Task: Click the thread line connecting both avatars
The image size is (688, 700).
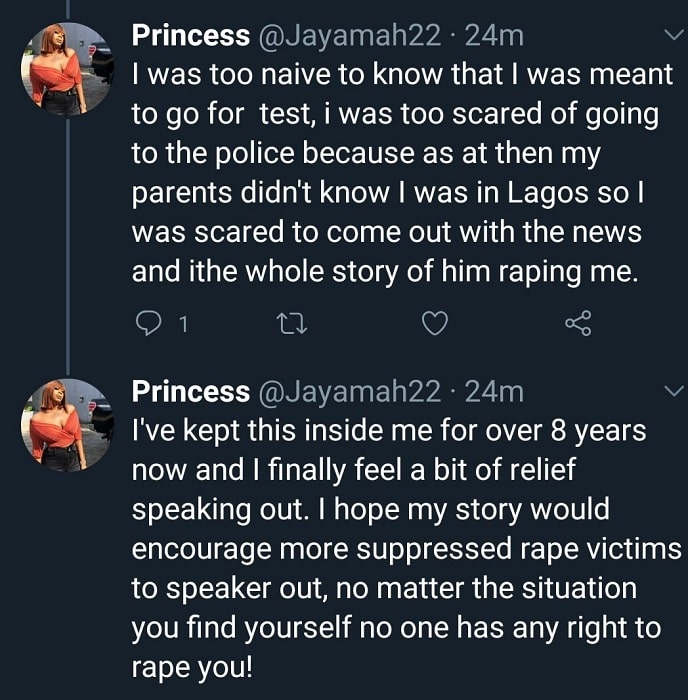Action: (68, 246)
